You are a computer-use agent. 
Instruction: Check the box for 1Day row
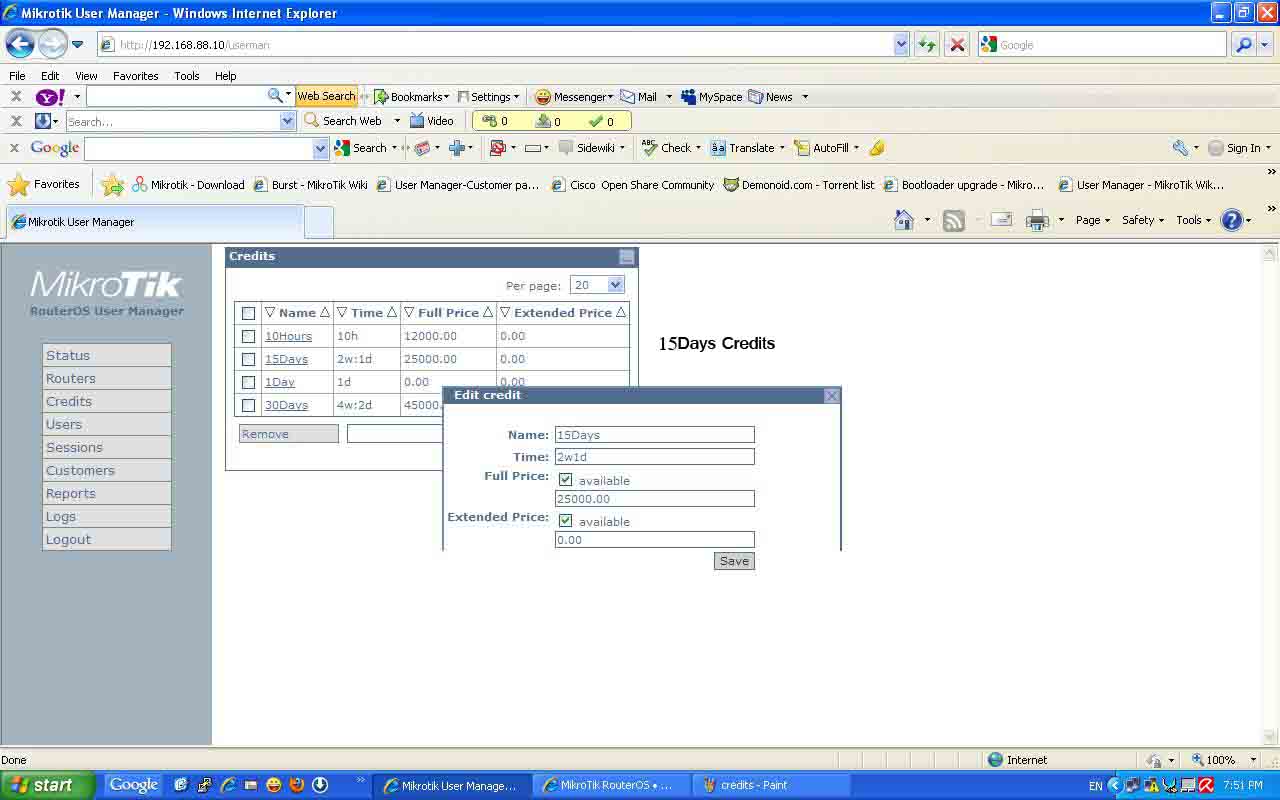(248, 382)
